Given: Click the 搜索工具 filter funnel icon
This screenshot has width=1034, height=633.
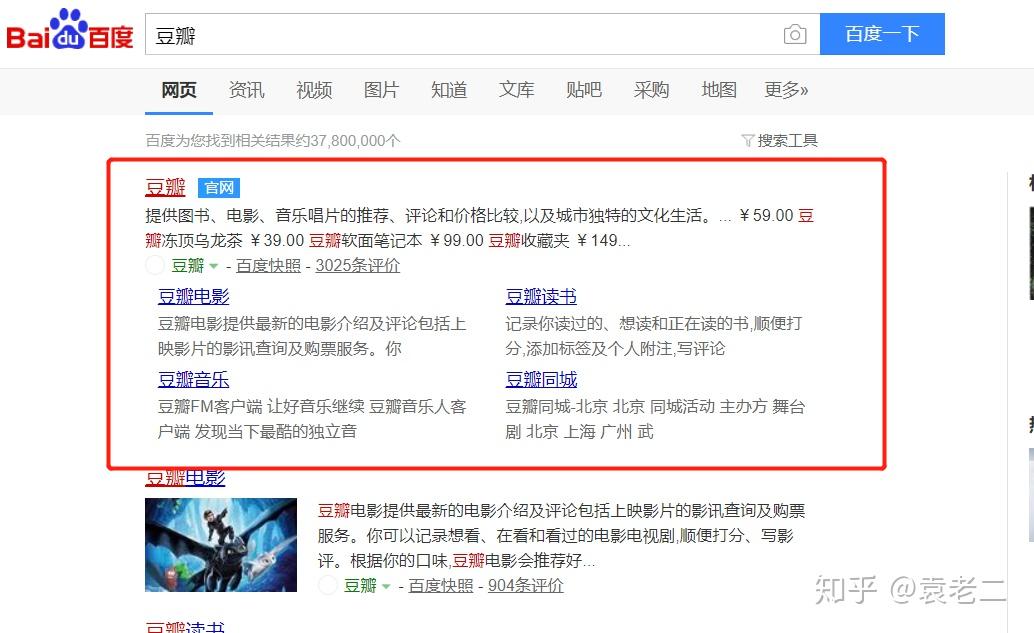Looking at the screenshot, I should pos(747,140).
